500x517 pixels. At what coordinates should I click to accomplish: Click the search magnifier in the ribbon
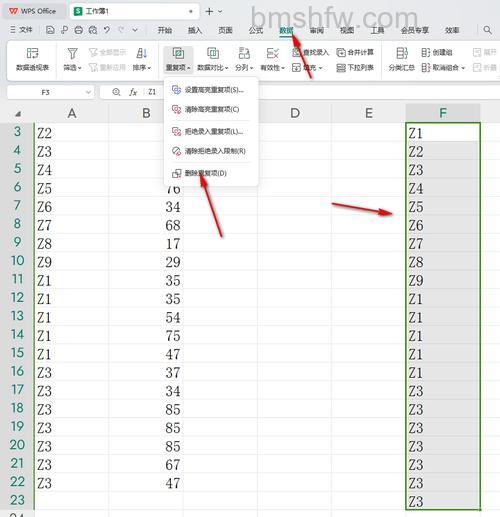coord(487,30)
